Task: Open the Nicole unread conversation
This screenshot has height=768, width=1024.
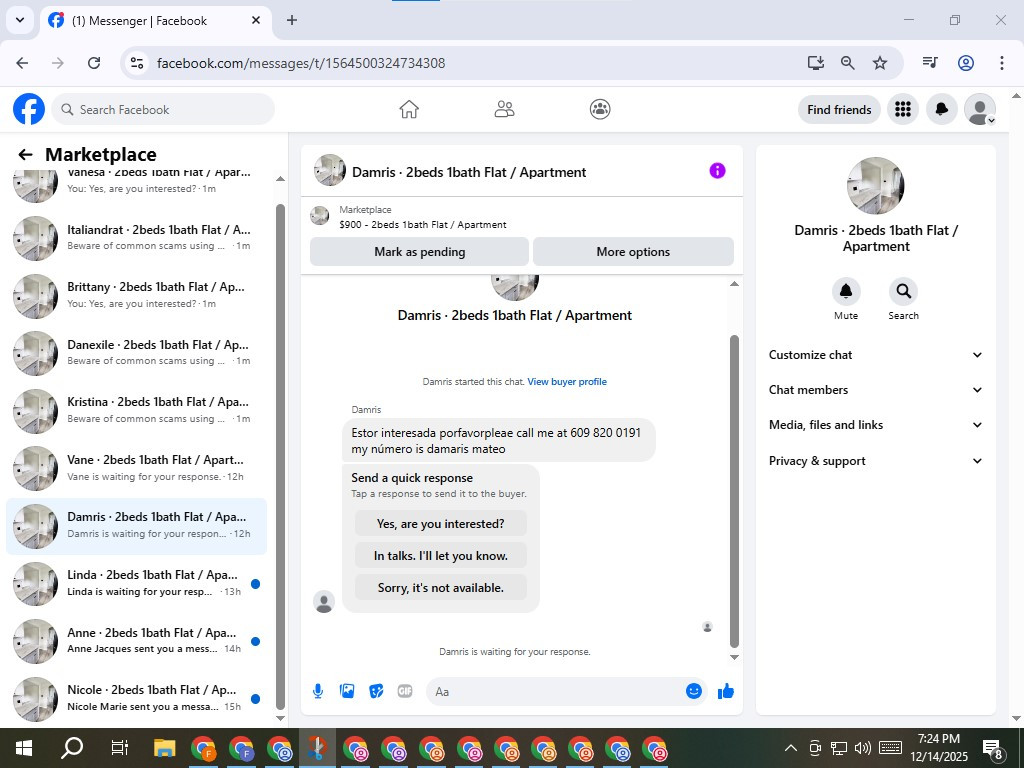Action: pyautogui.click(x=136, y=698)
